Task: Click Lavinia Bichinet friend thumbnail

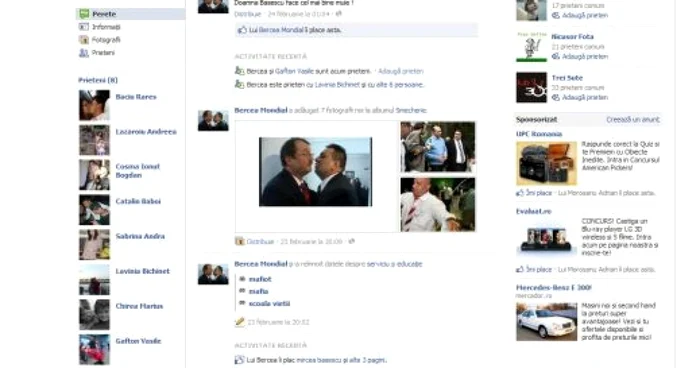Action: (94, 280)
